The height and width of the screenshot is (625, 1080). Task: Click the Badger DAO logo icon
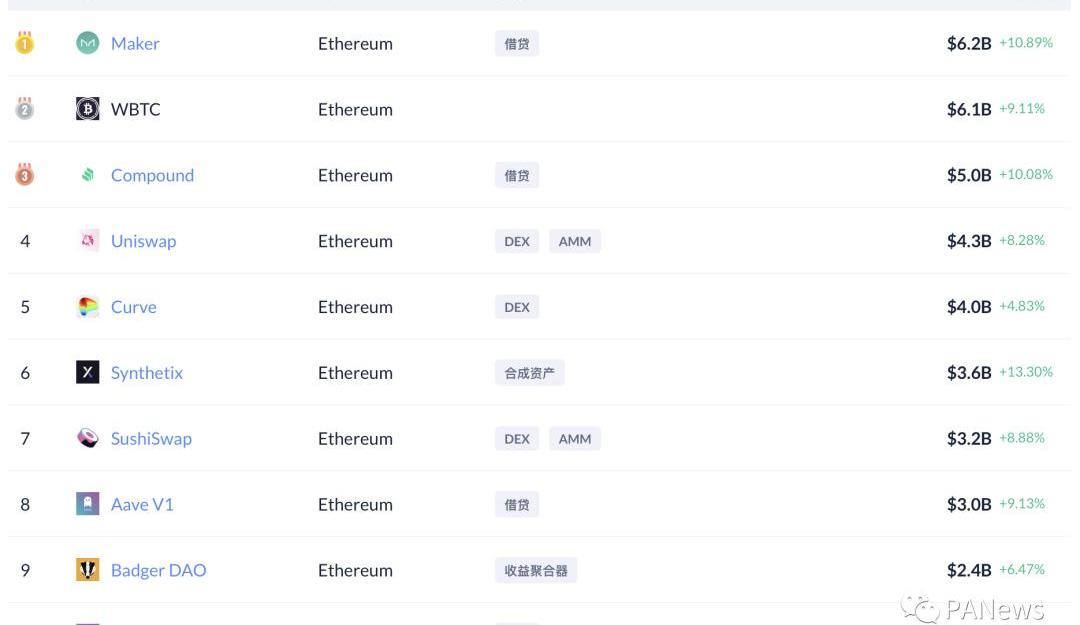pos(87,570)
